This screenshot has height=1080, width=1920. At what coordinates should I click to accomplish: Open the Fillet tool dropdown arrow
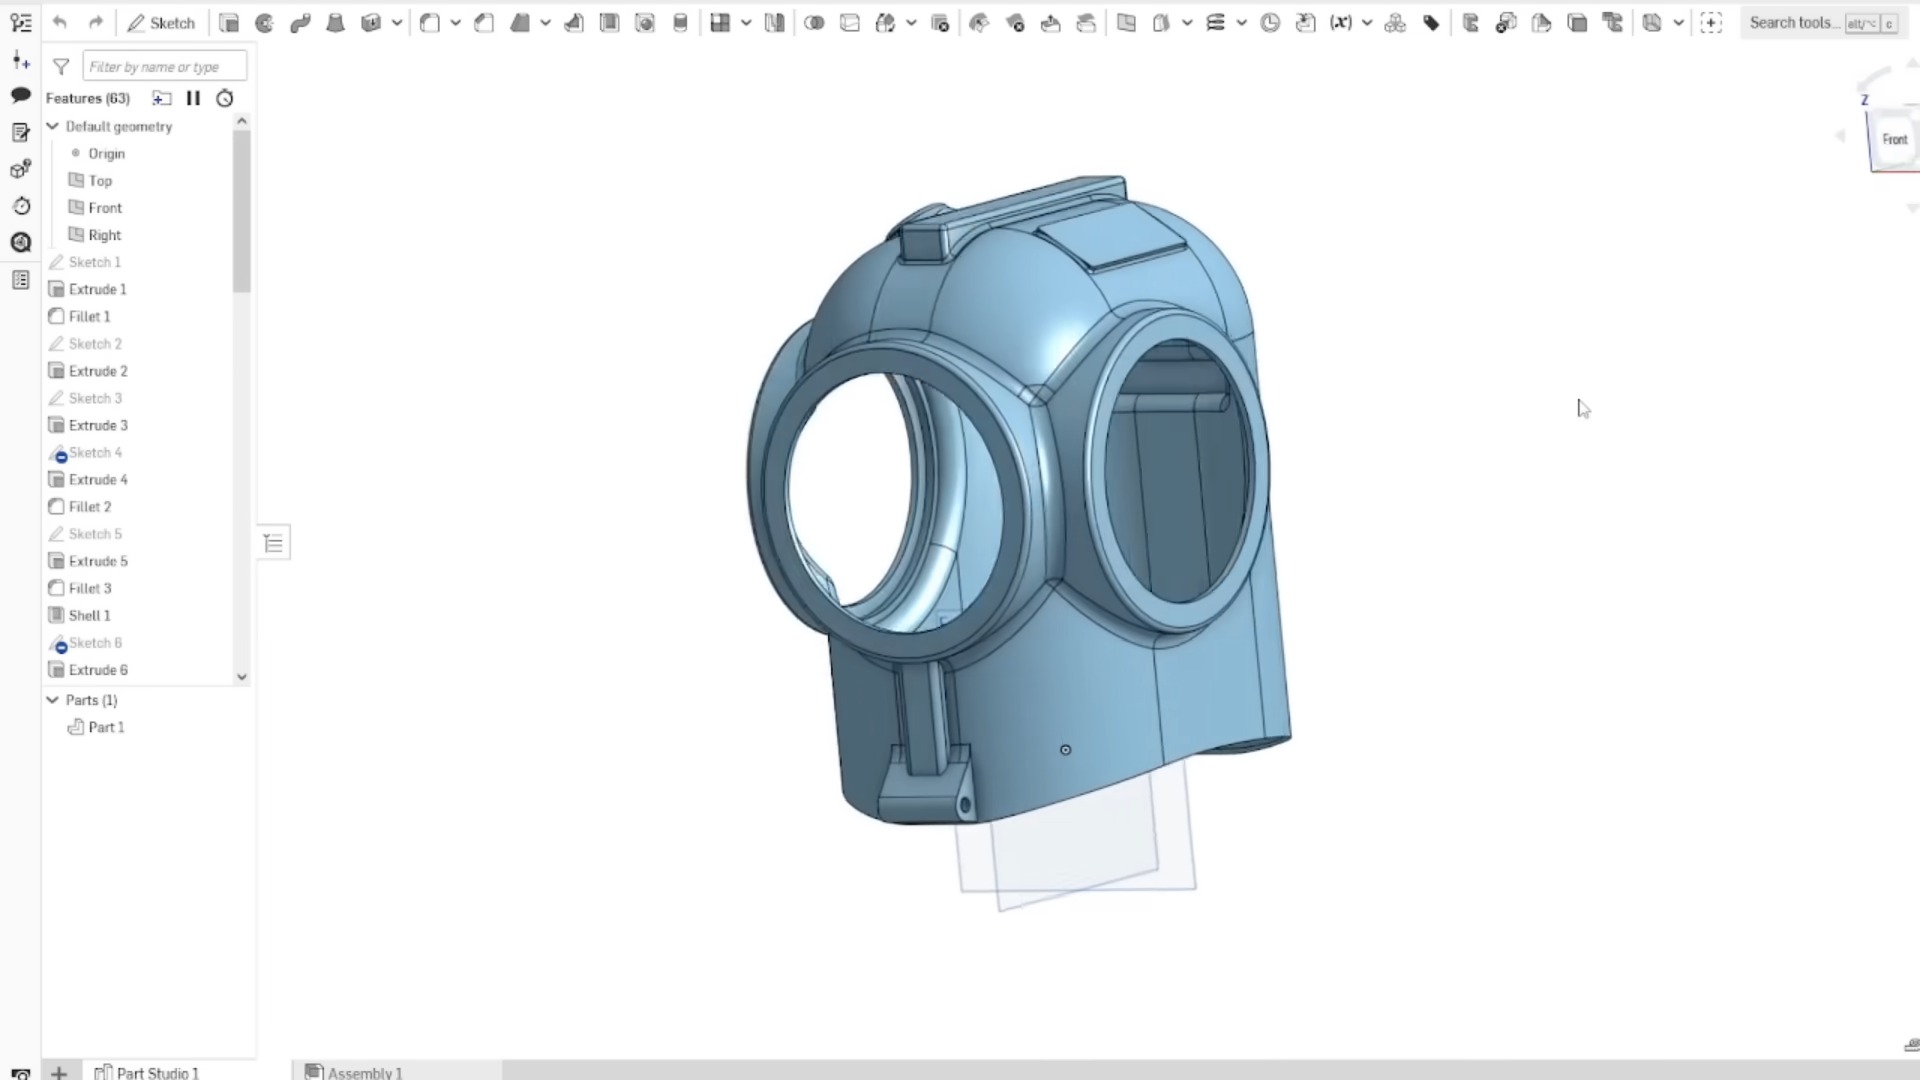[455, 23]
